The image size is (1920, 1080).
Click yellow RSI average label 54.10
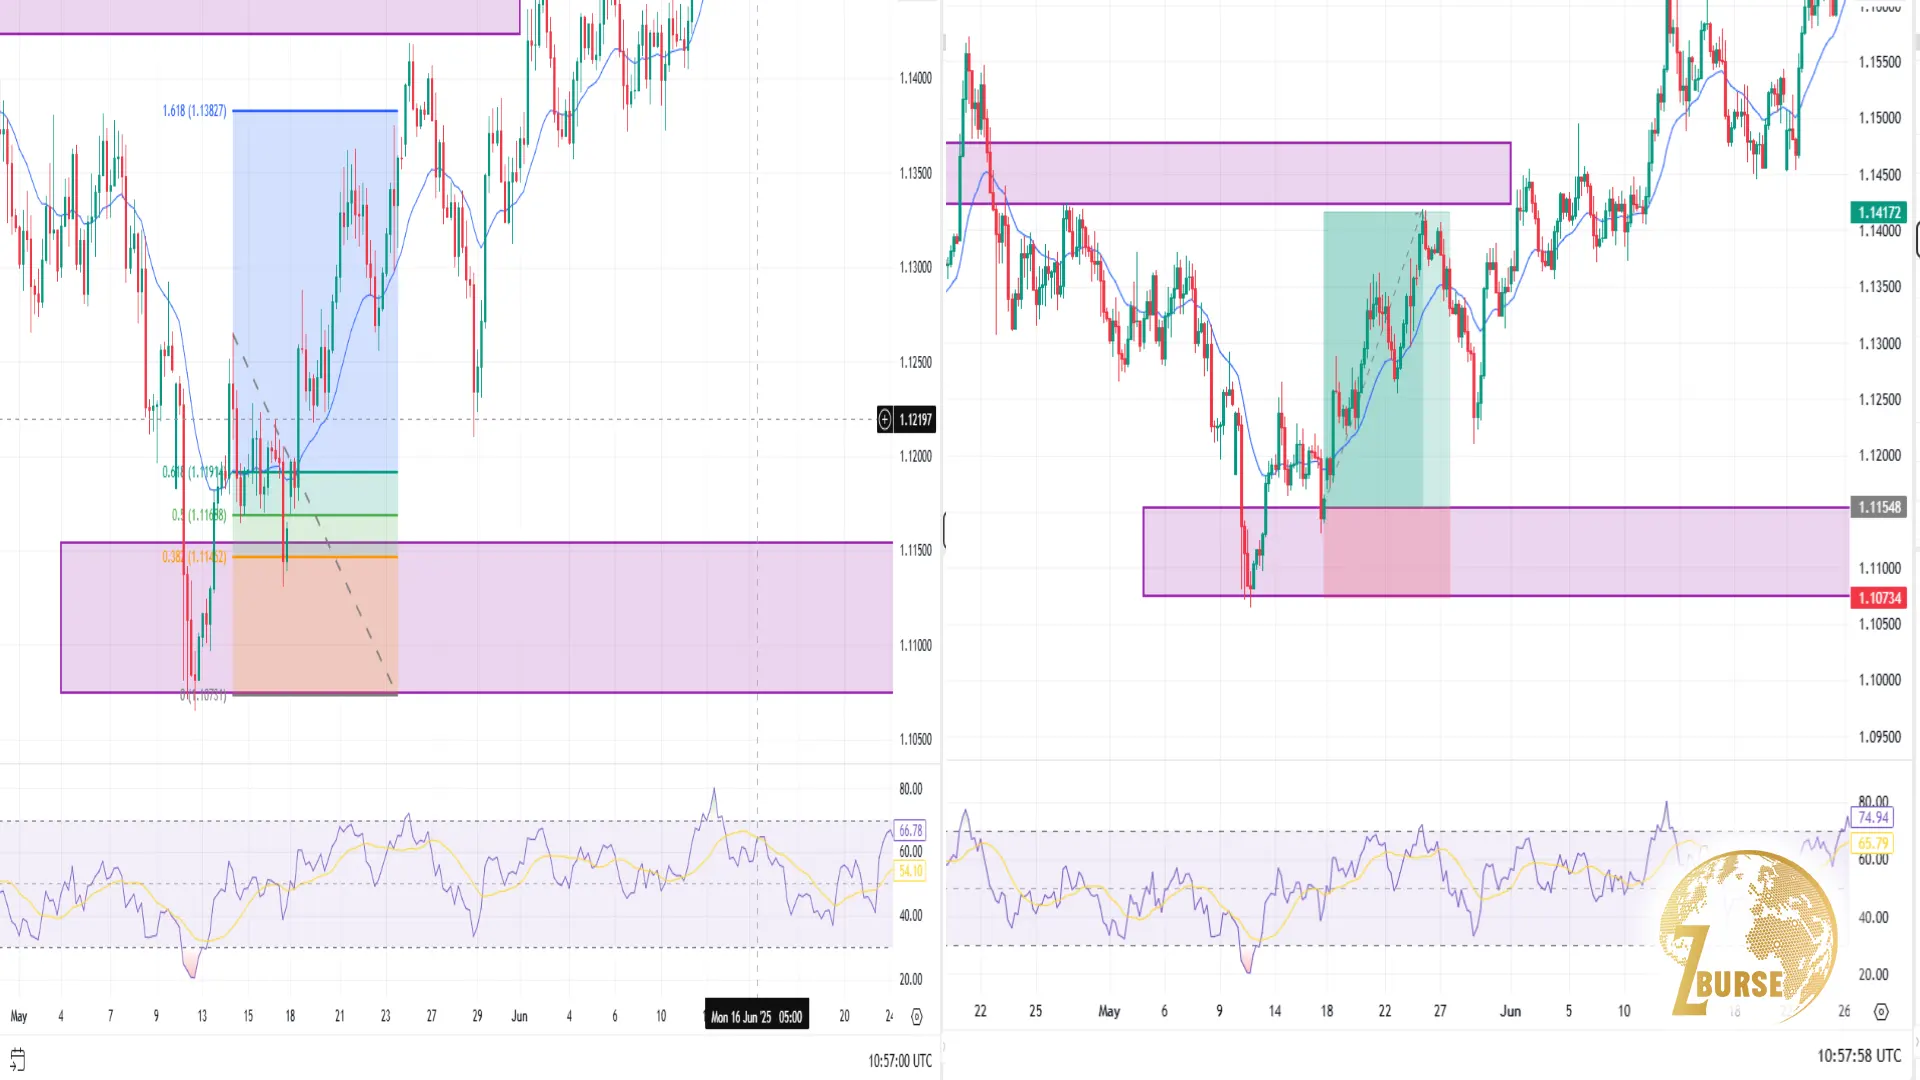(x=910, y=871)
